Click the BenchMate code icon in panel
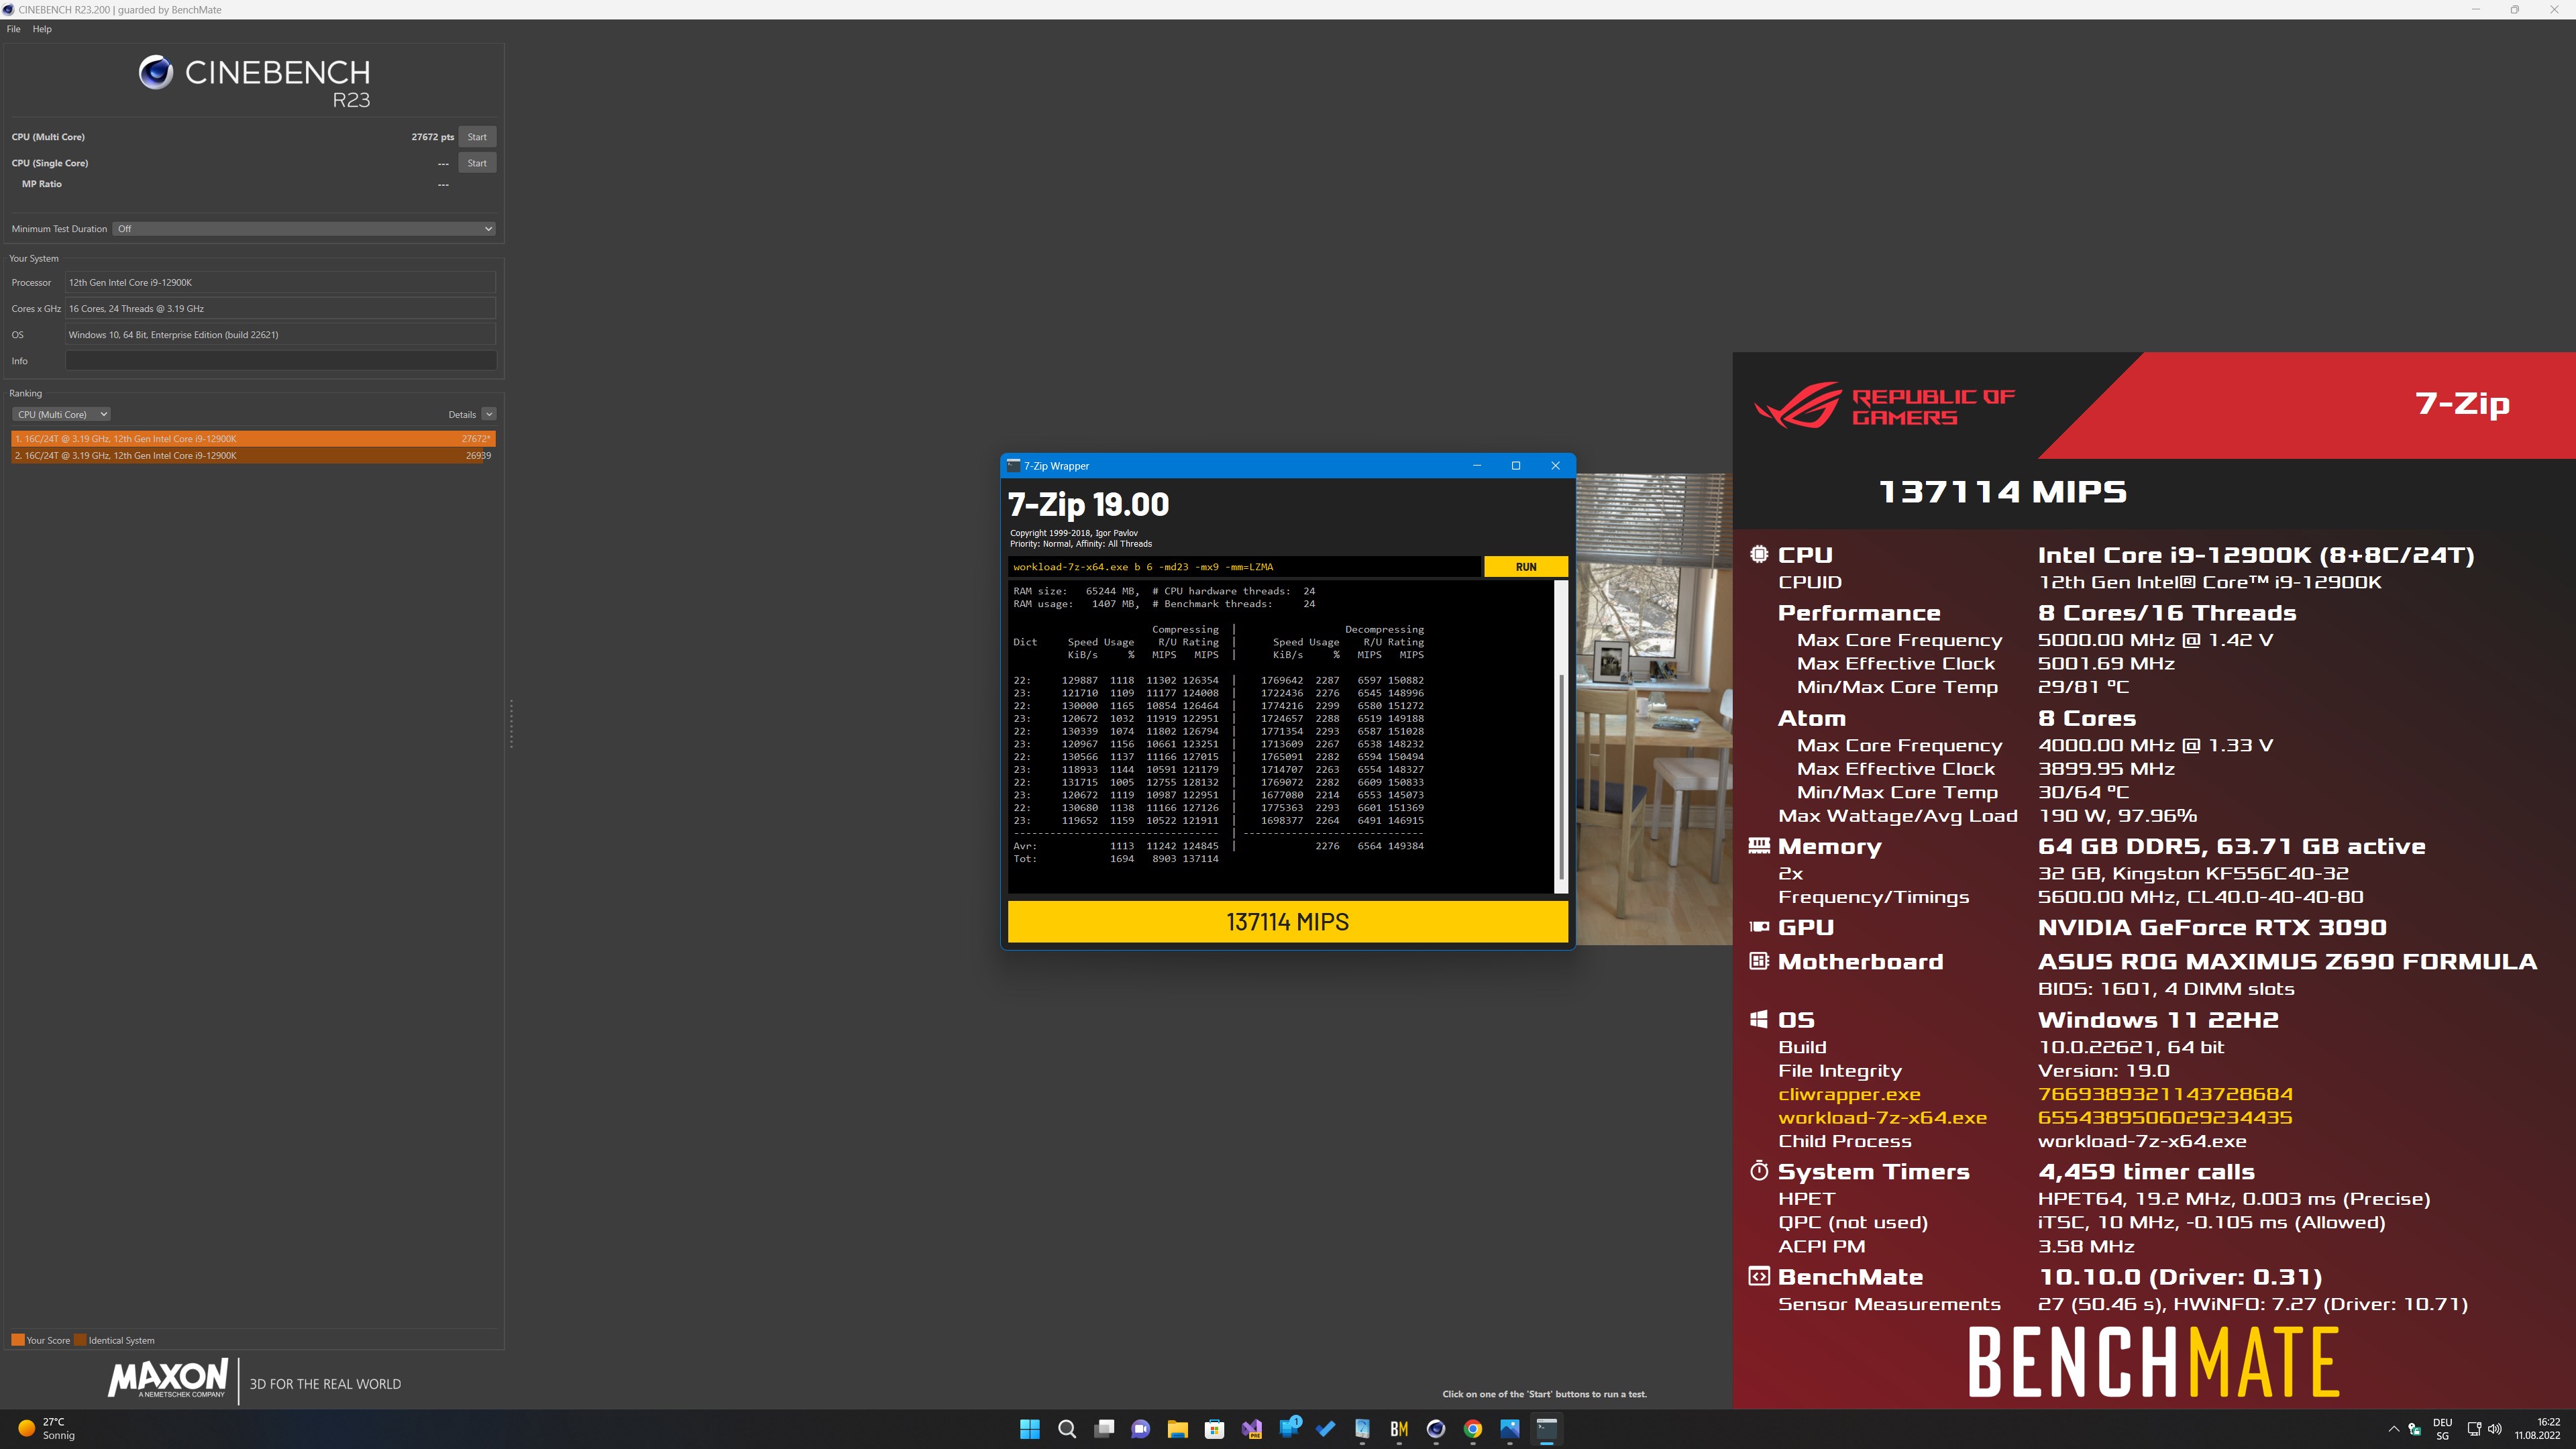Image resolution: width=2576 pixels, height=1449 pixels. tap(1759, 1276)
